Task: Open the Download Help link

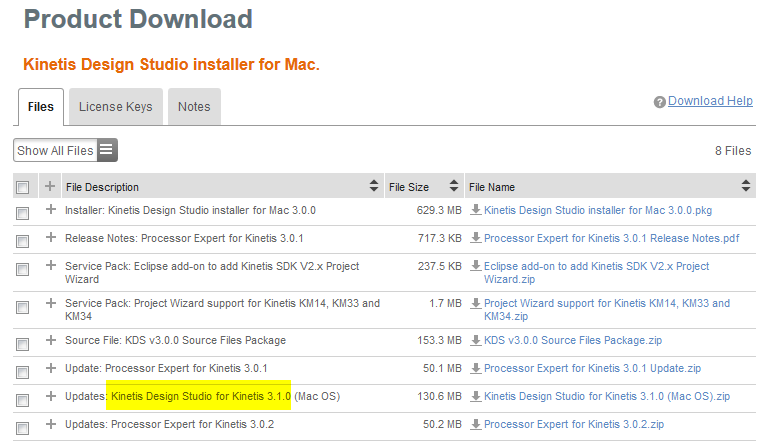Action: point(710,101)
